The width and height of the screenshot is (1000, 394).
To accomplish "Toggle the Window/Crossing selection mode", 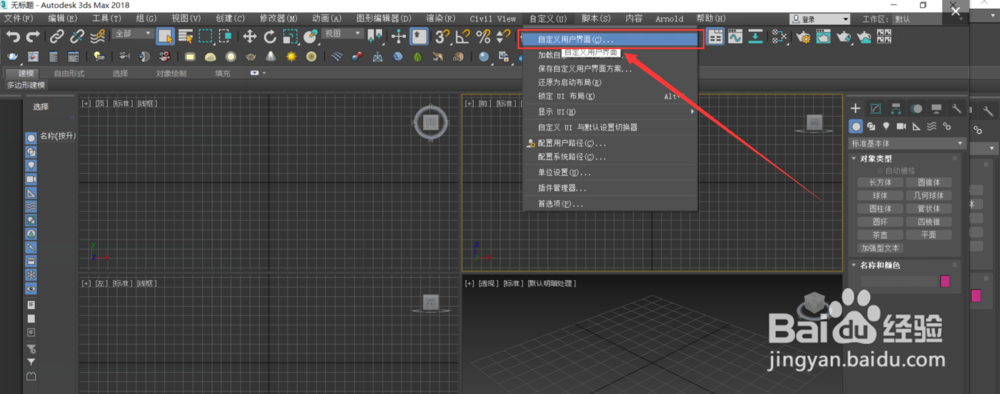I will tap(225, 37).
